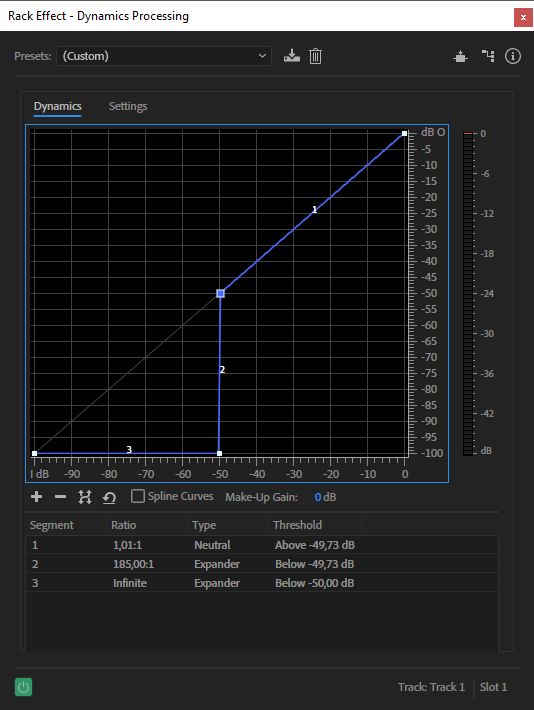Select bottom control point at -50 input
Viewport: 534px width, 710px height.
click(x=220, y=453)
